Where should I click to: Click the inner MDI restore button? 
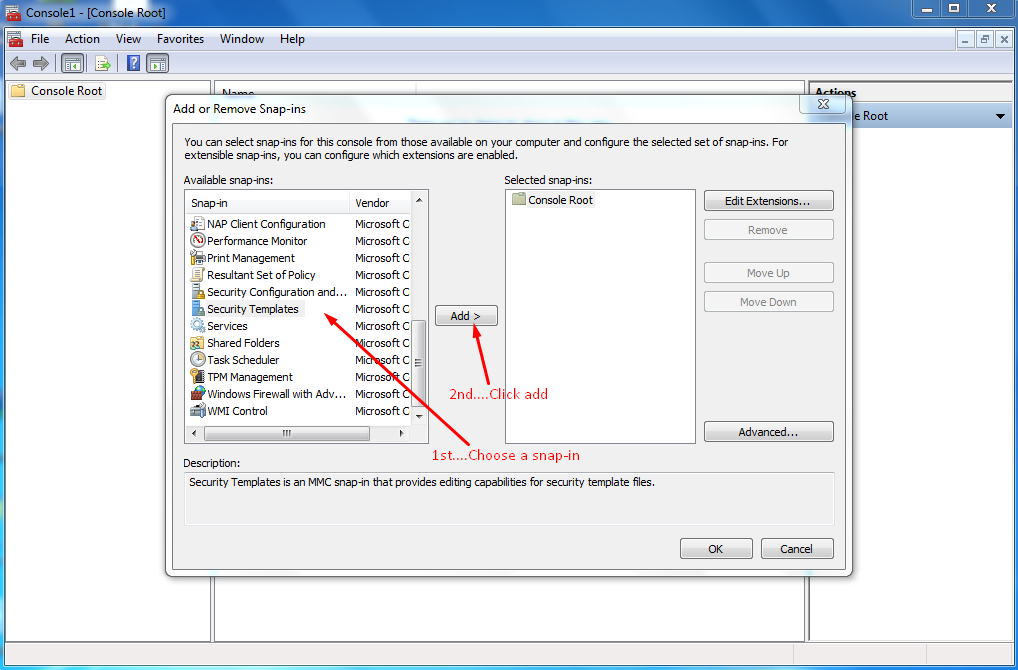point(985,39)
